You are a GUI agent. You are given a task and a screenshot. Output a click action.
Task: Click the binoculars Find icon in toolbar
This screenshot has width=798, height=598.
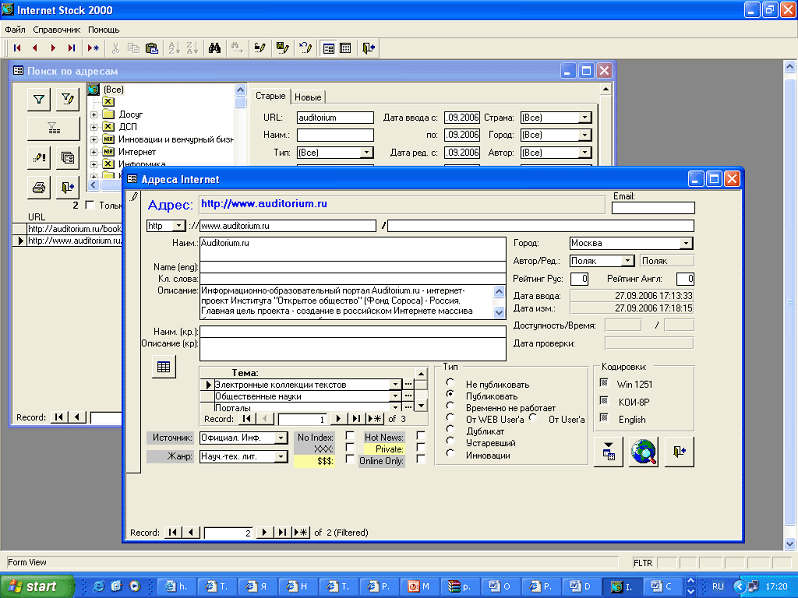[x=214, y=47]
